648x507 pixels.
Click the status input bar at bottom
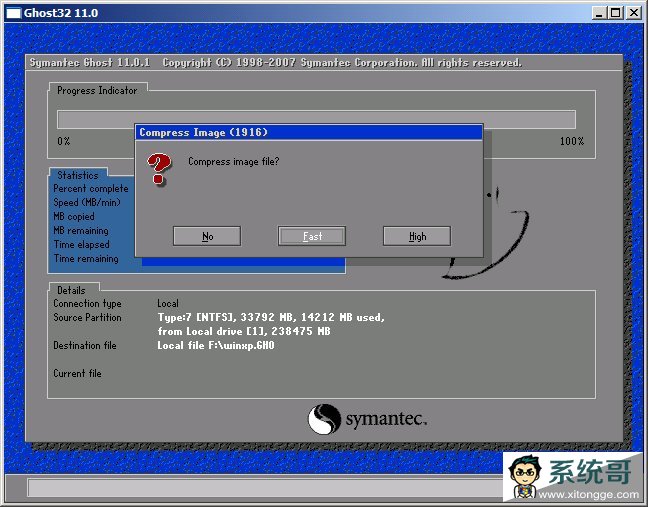click(x=264, y=488)
